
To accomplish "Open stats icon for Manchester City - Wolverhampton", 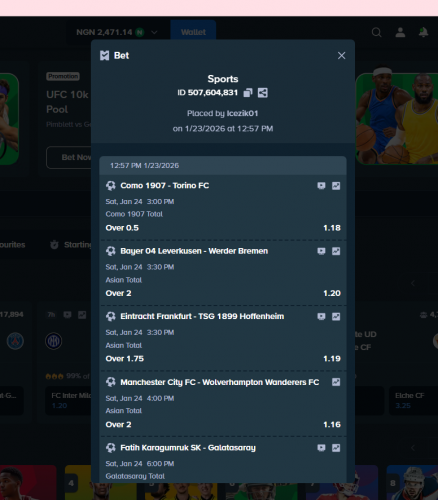I will click(336, 382).
